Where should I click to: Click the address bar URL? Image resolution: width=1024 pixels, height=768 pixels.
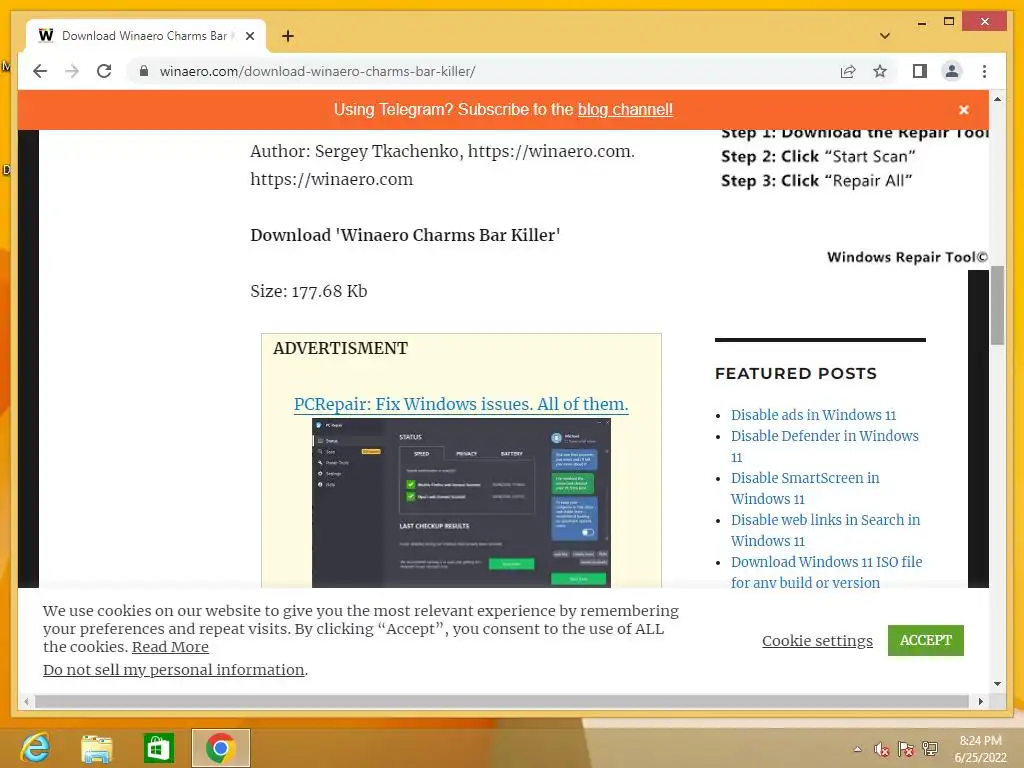317,71
